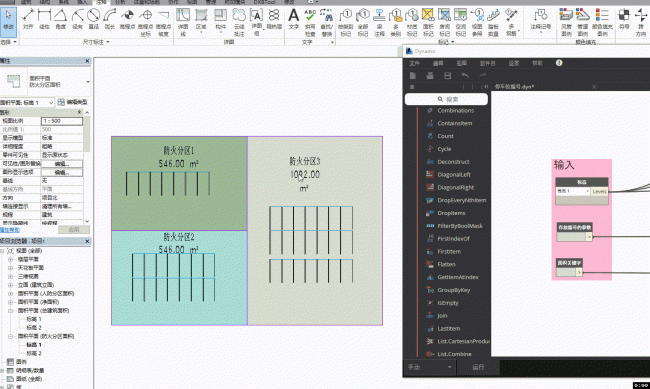Open the run mode dropdown in Dynamo
The width and height of the screenshot is (650, 389).
click(x=430, y=367)
